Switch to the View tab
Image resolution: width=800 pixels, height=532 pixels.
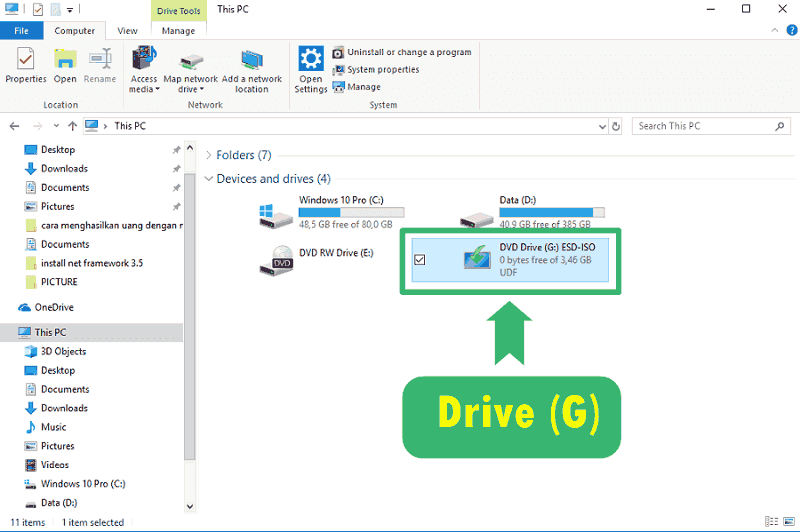[127, 31]
